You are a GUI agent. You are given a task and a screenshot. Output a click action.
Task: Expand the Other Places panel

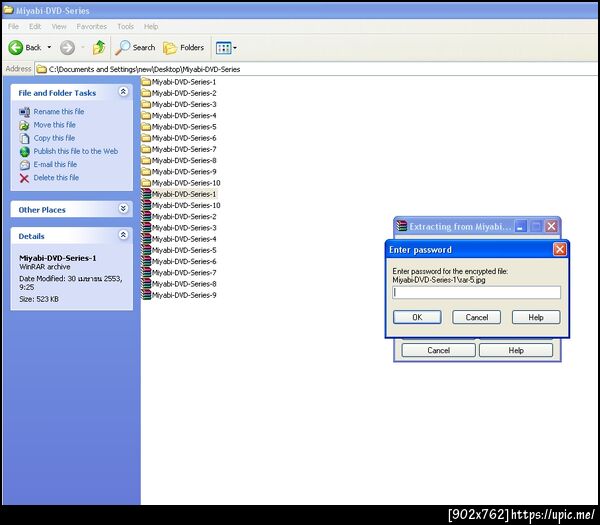tap(123, 209)
